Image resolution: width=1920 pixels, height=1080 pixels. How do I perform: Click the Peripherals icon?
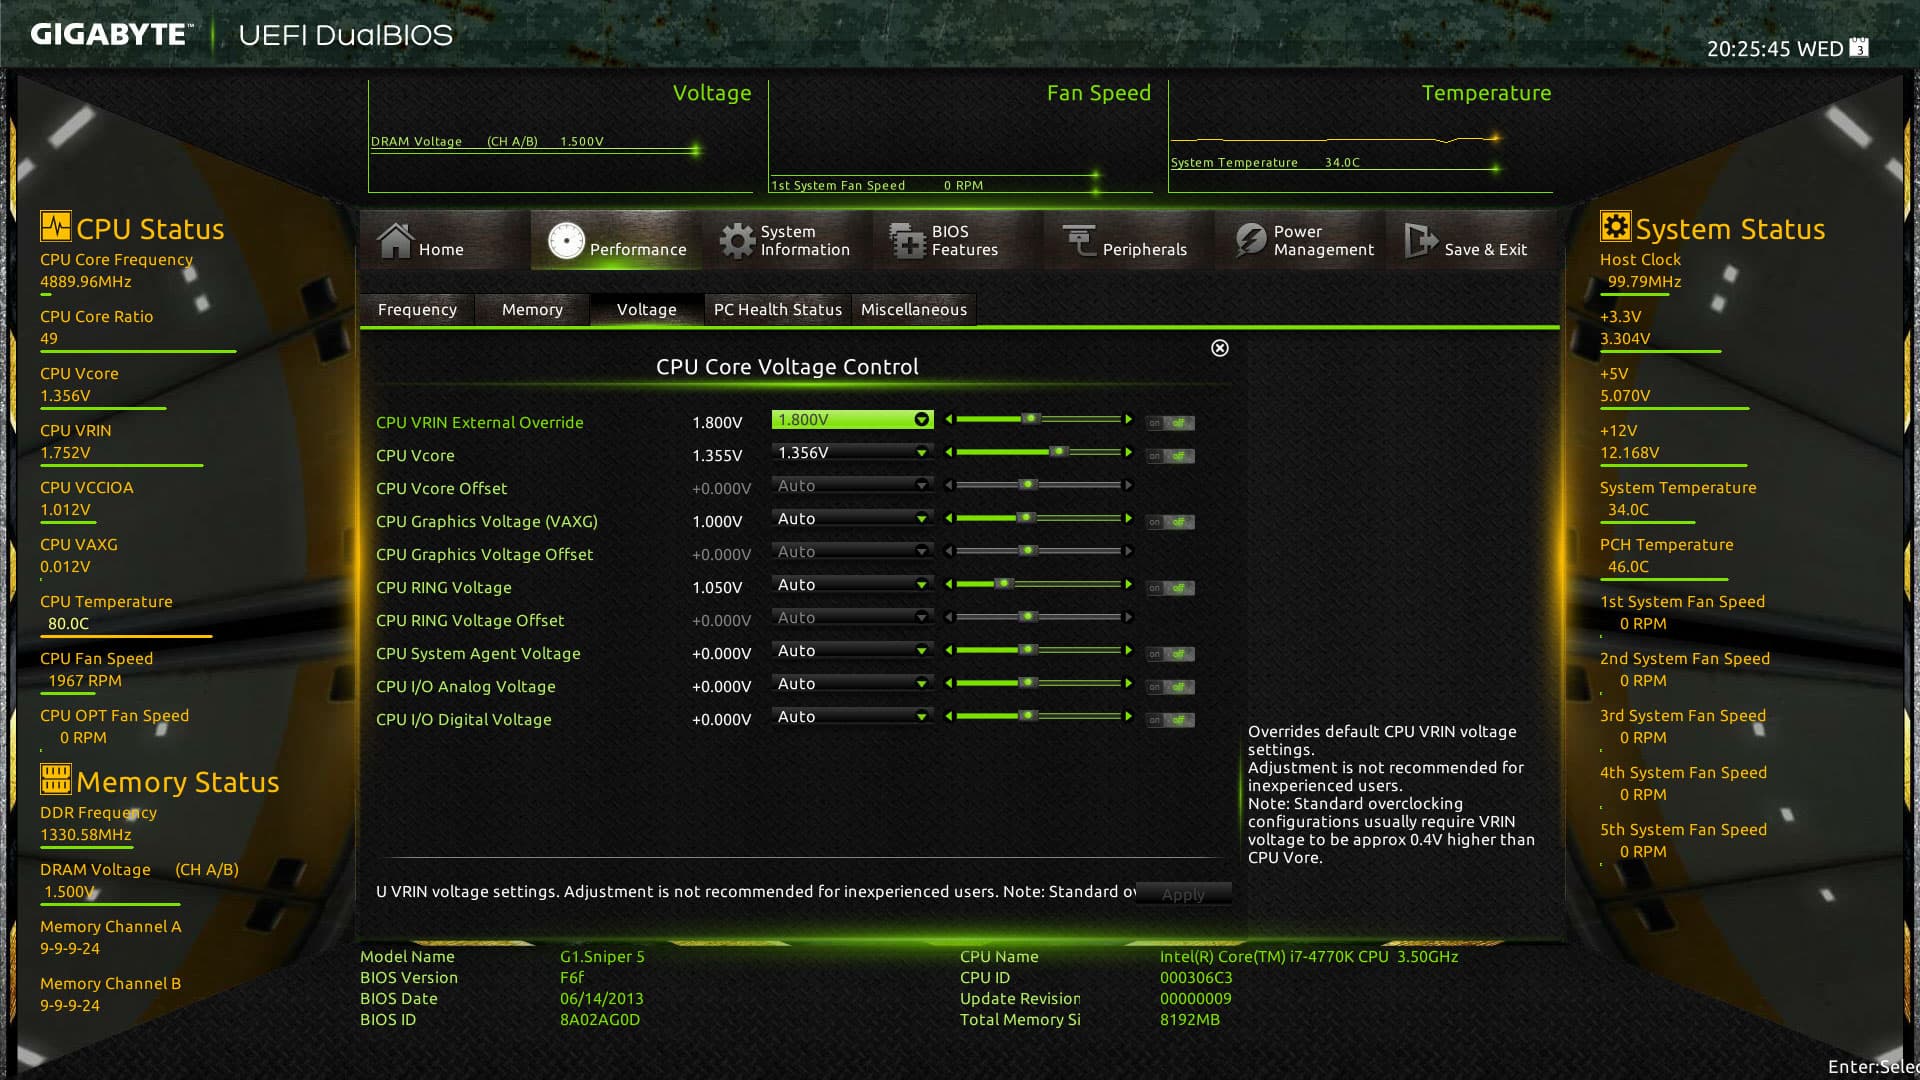(x=1079, y=241)
